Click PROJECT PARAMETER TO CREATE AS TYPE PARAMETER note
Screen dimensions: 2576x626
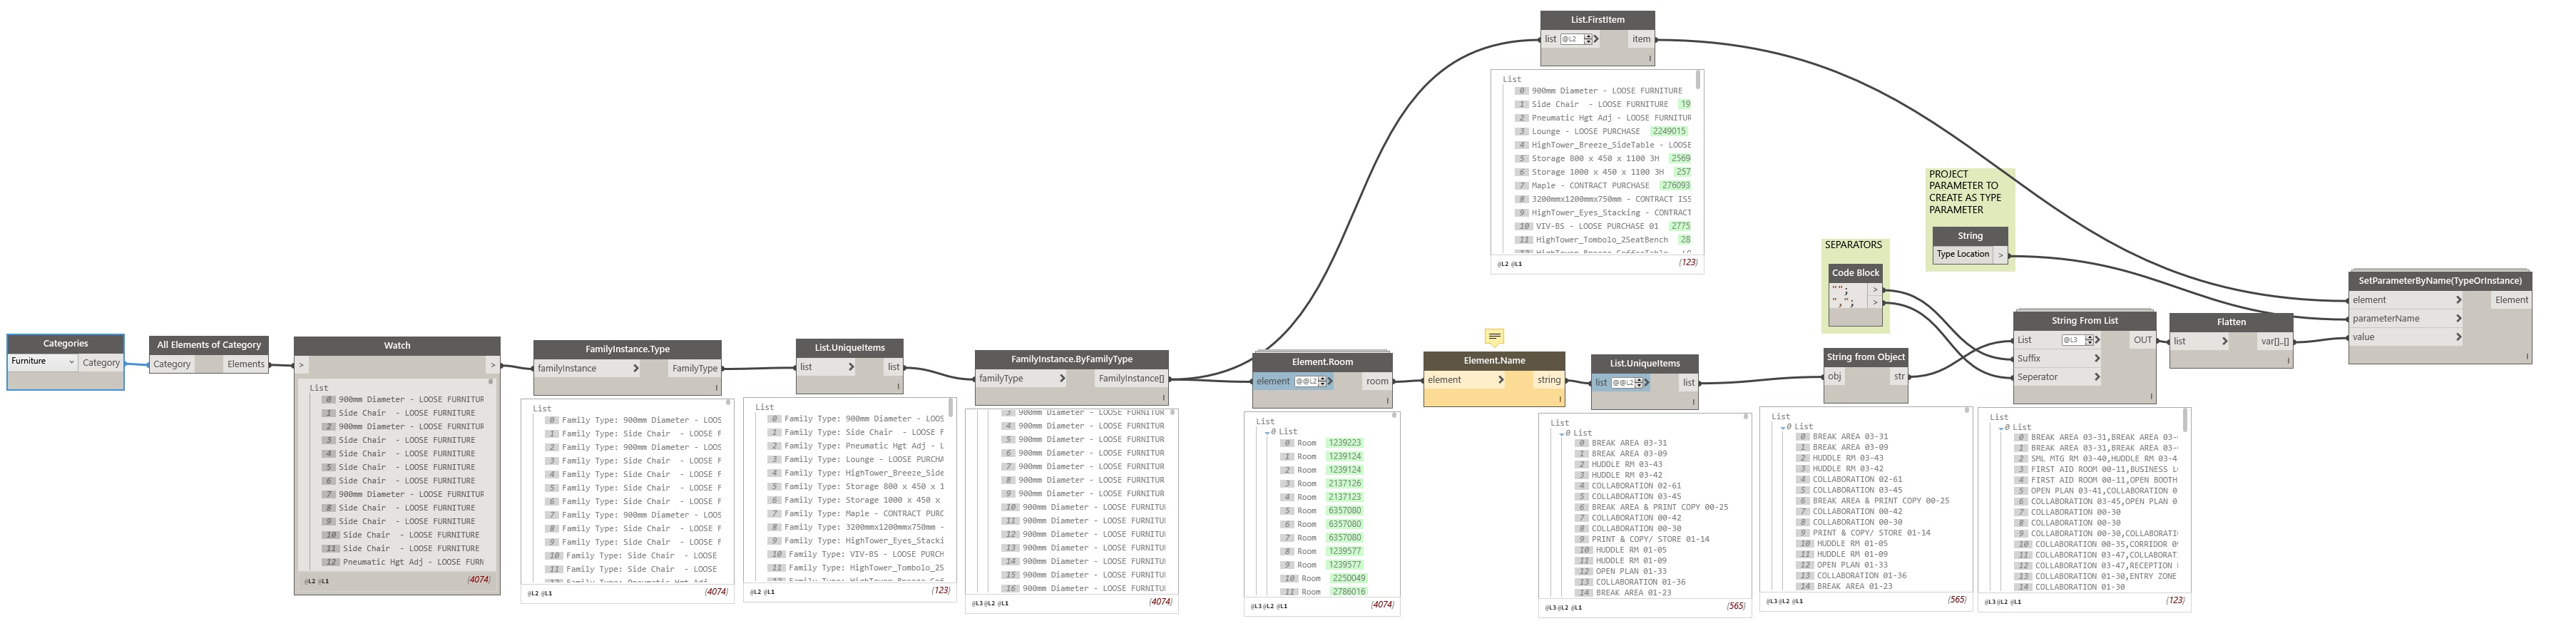click(x=1965, y=192)
